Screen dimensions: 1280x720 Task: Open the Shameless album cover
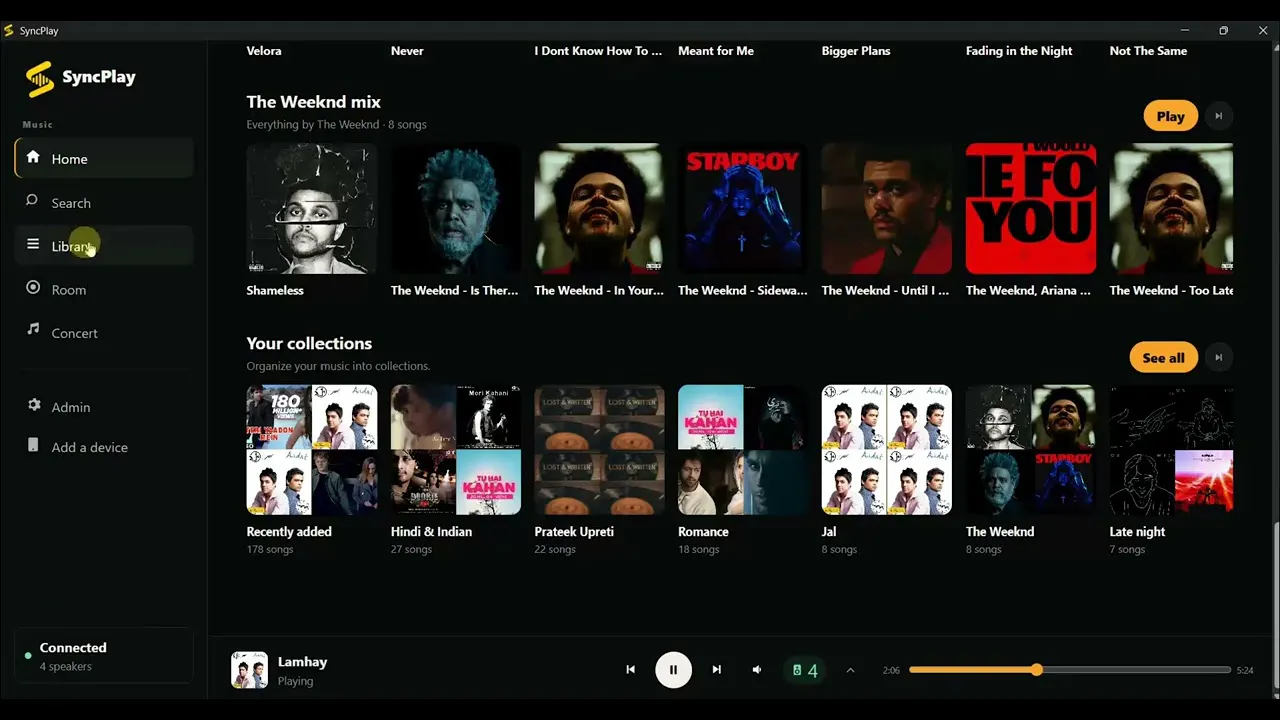[x=312, y=209]
